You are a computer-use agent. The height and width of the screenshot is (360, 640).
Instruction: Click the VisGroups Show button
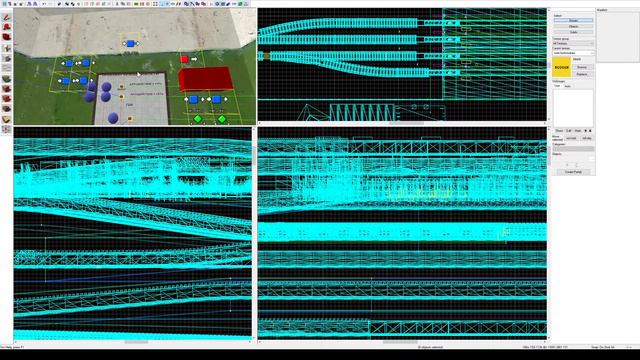(x=560, y=131)
